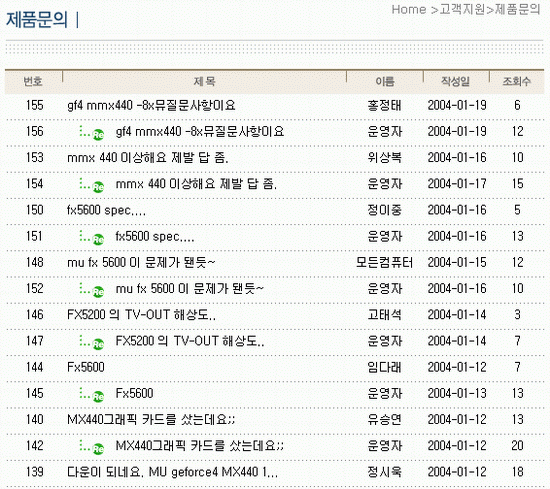Screen dimensions: 550x489
Task: Click the 번호 column header
Action: coord(33,81)
